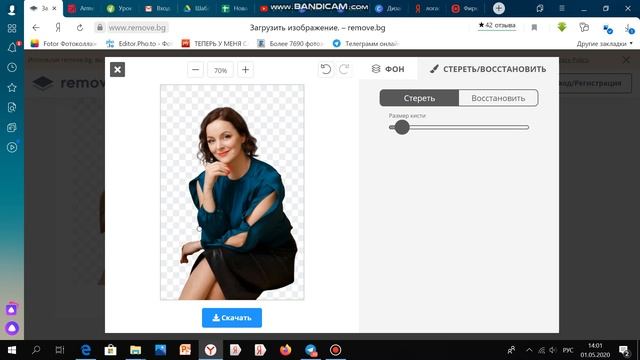Switch to the Шаб Google Drive tab

tap(196, 8)
